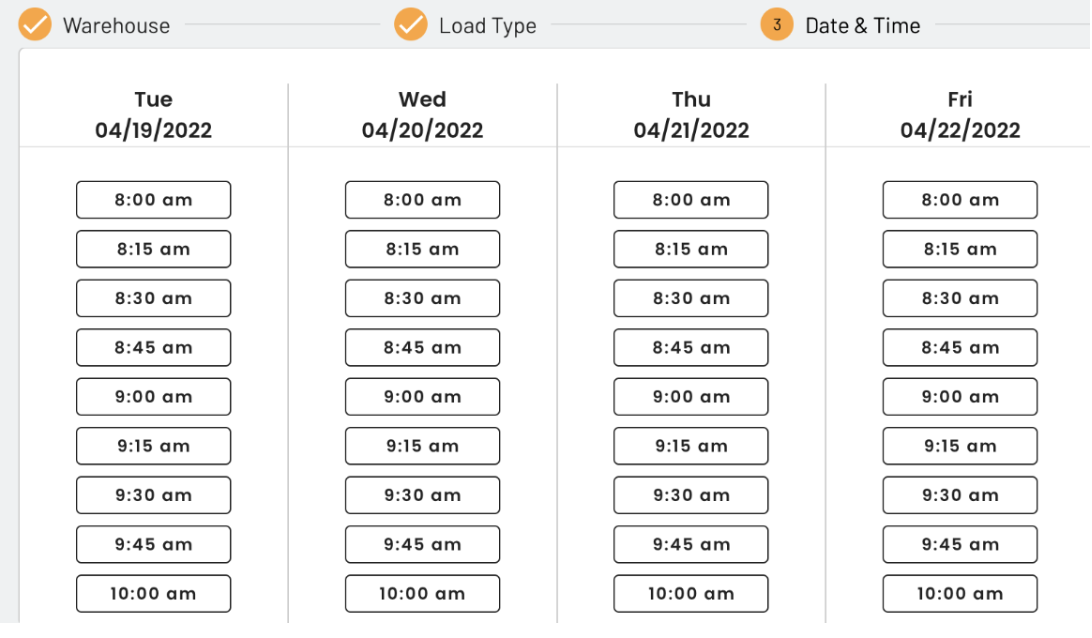Select Wednesday 8:45 am slot
This screenshot has height=638, width=1092.
click(x=422, y=348)
